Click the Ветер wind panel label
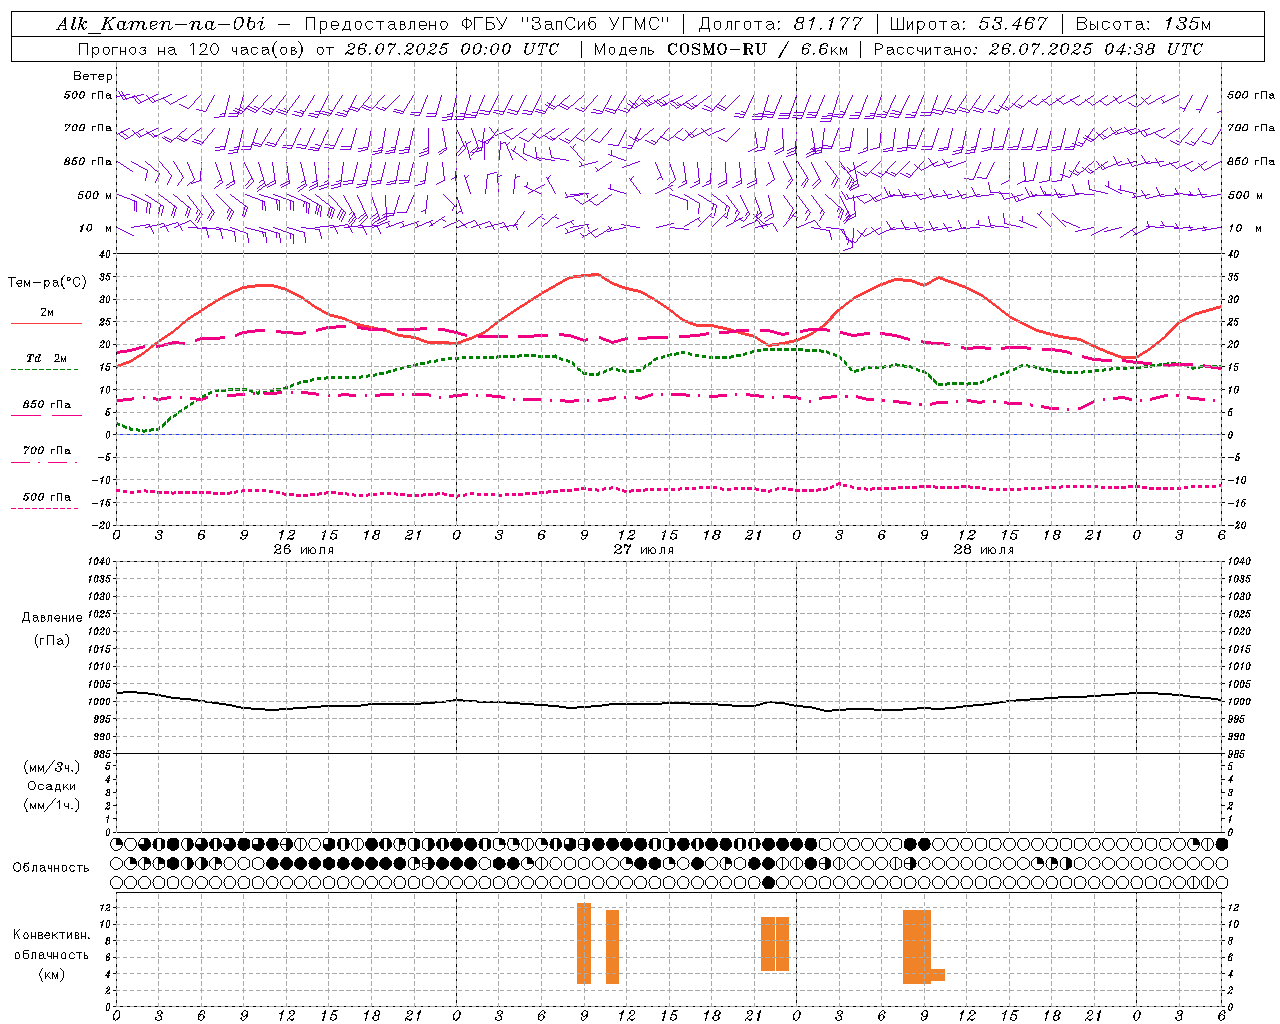This screenshot has height=1024, width=1280. point(93,76)
